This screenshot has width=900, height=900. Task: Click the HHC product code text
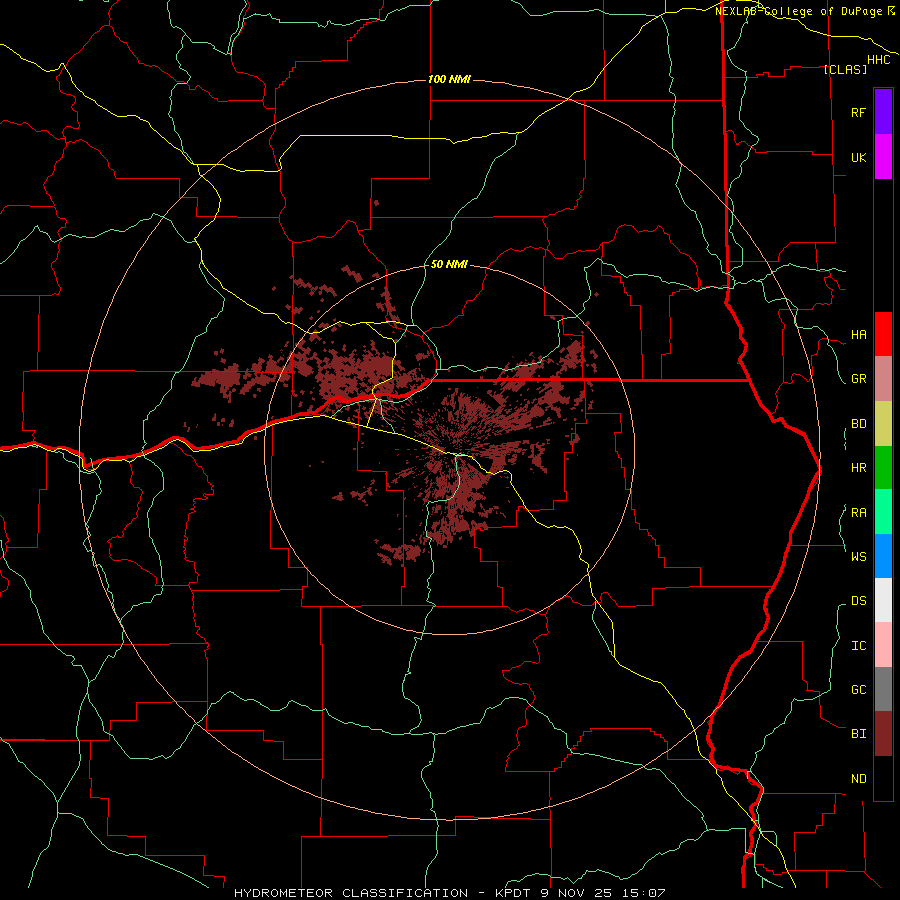click(x=878, y=60)
